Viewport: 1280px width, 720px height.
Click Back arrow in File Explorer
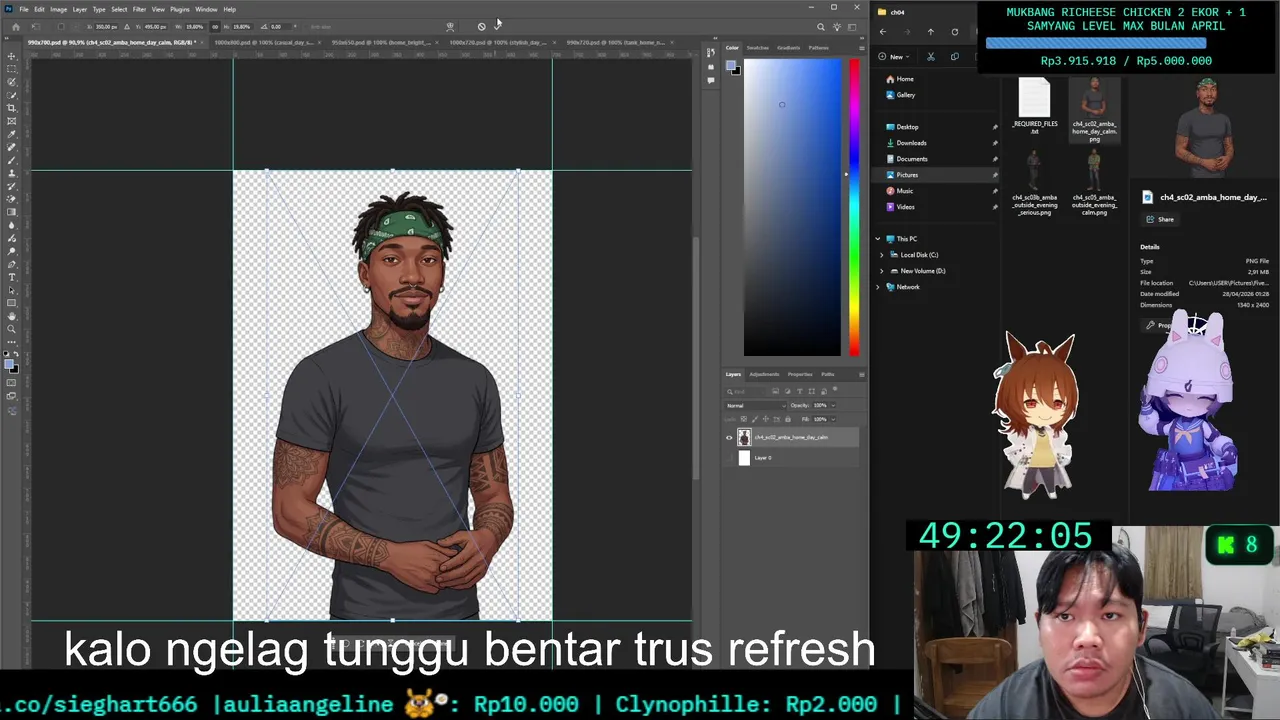883,32
